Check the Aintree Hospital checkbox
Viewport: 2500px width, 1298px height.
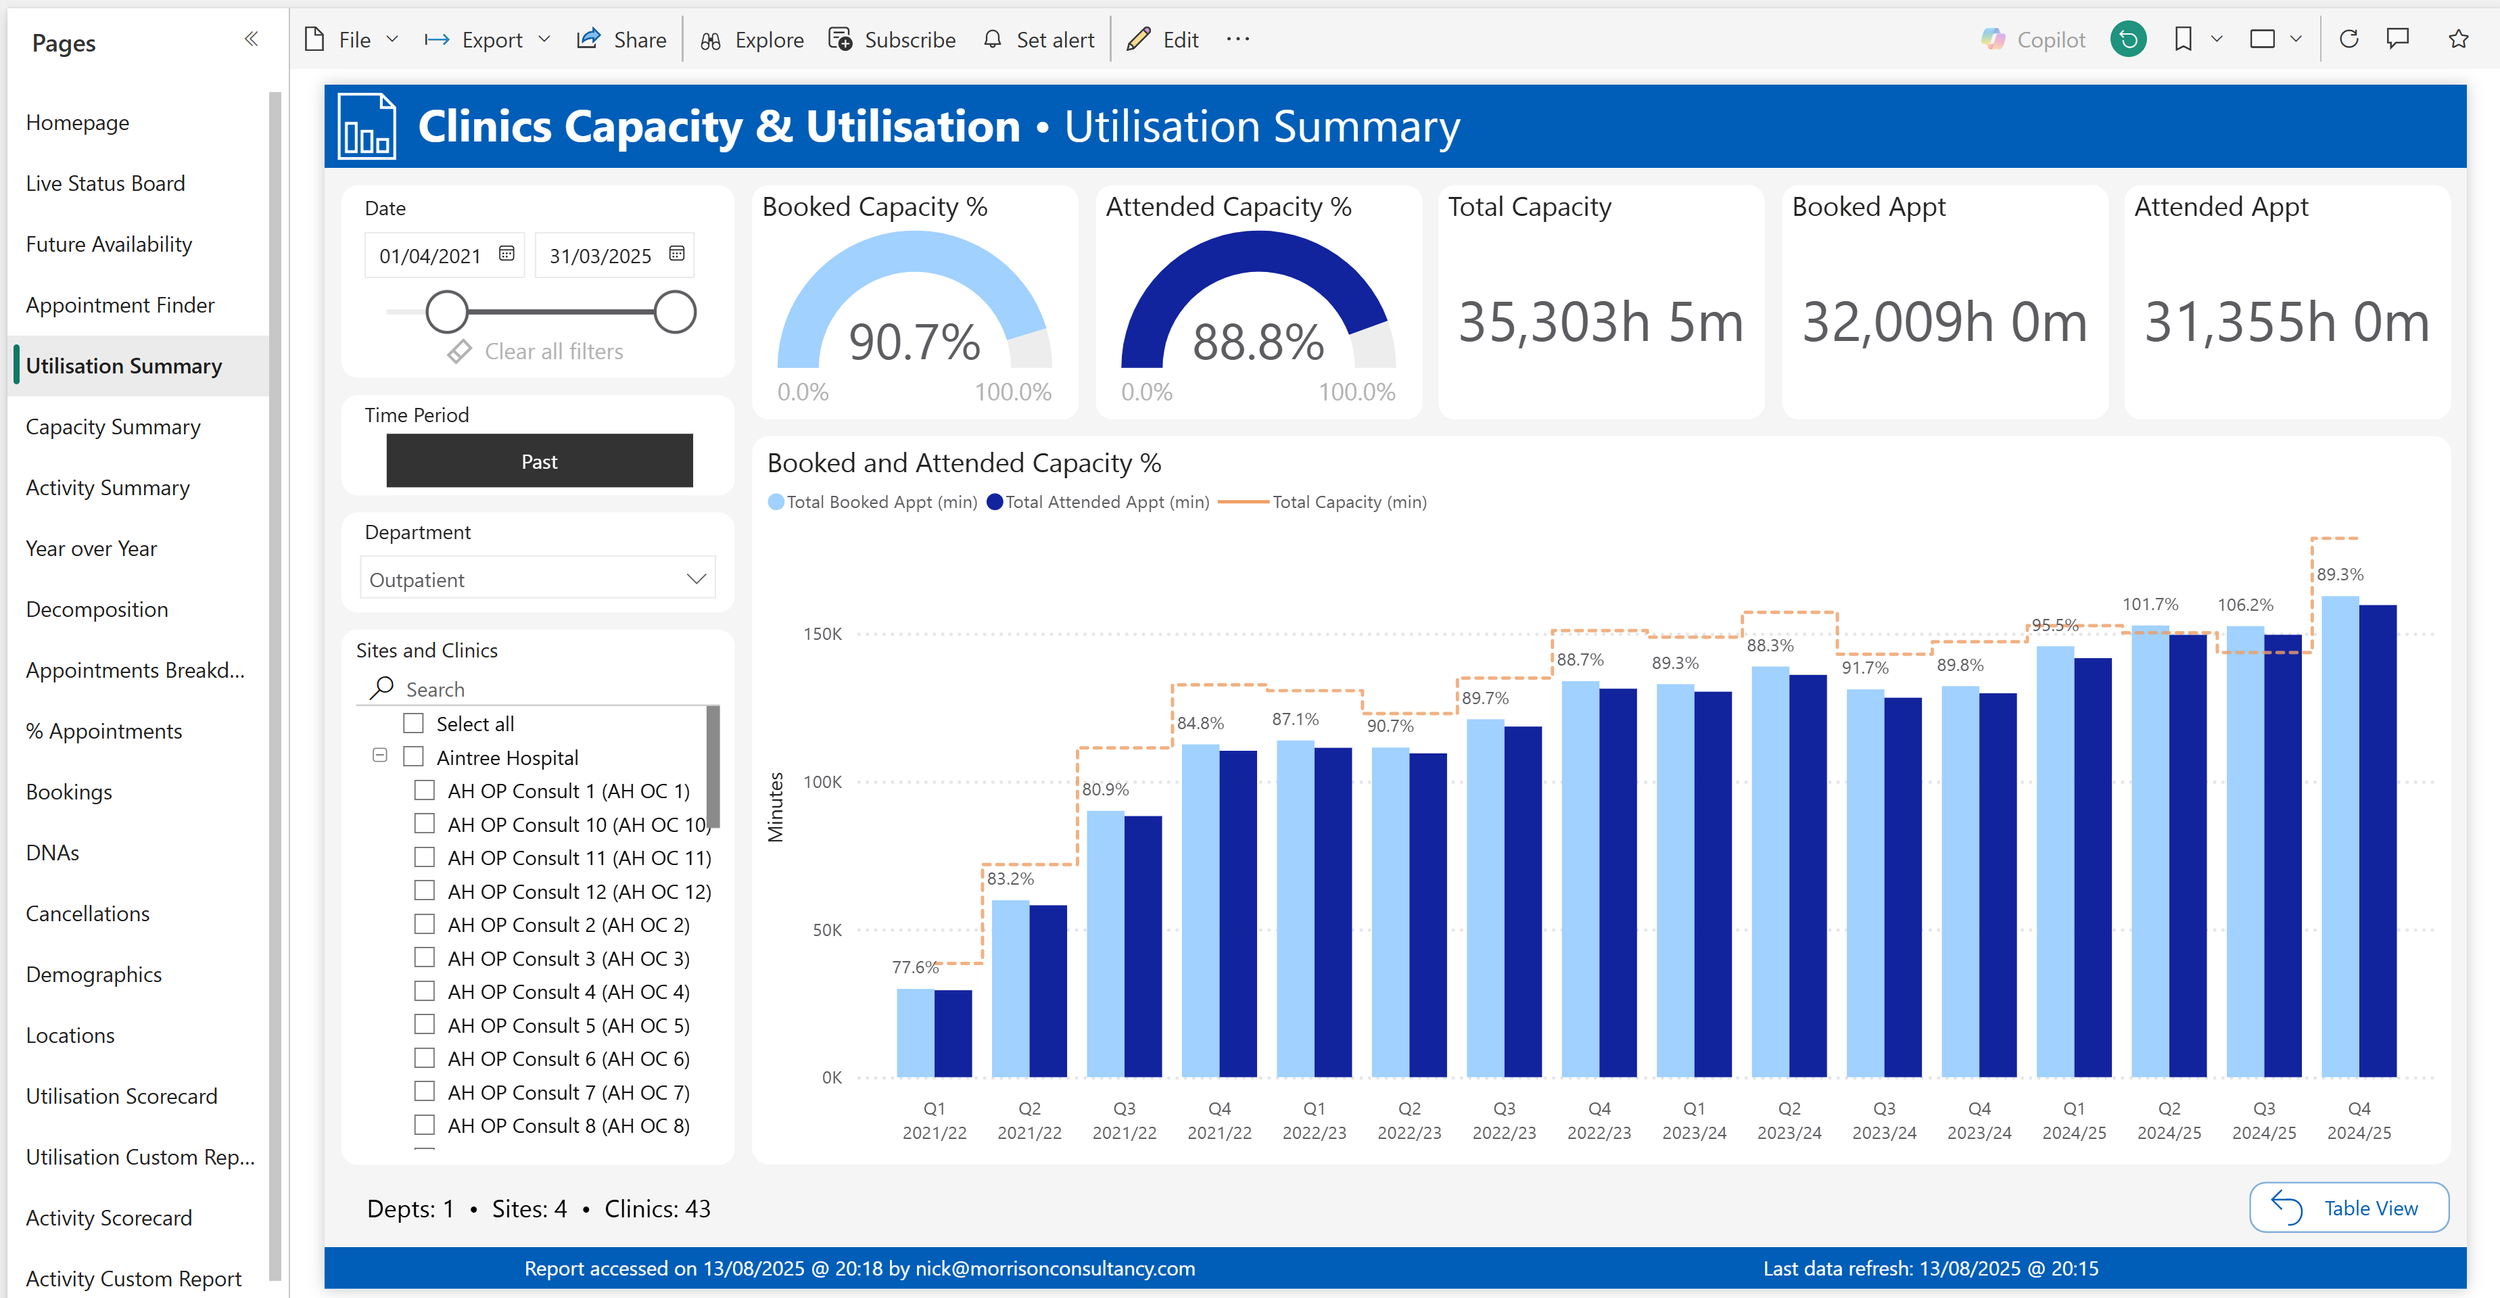(413, 757)
